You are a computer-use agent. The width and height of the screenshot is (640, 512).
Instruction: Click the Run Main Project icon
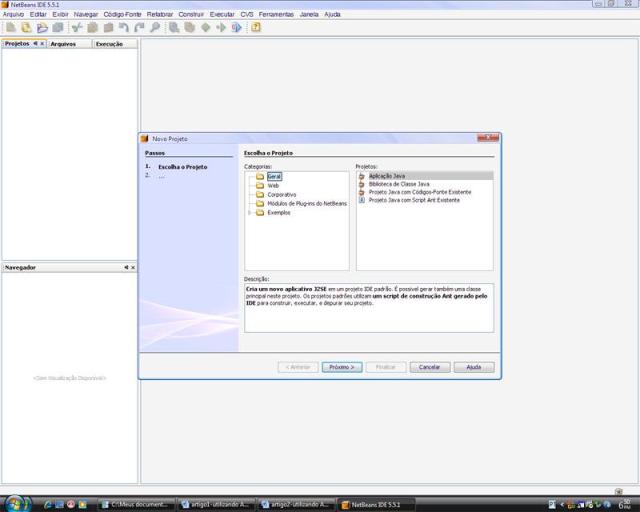221,27
